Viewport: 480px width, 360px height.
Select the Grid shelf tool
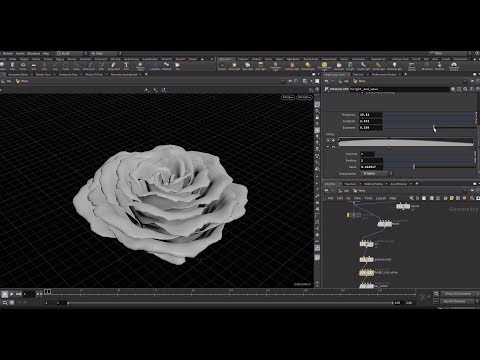click(x=34, y=66)
